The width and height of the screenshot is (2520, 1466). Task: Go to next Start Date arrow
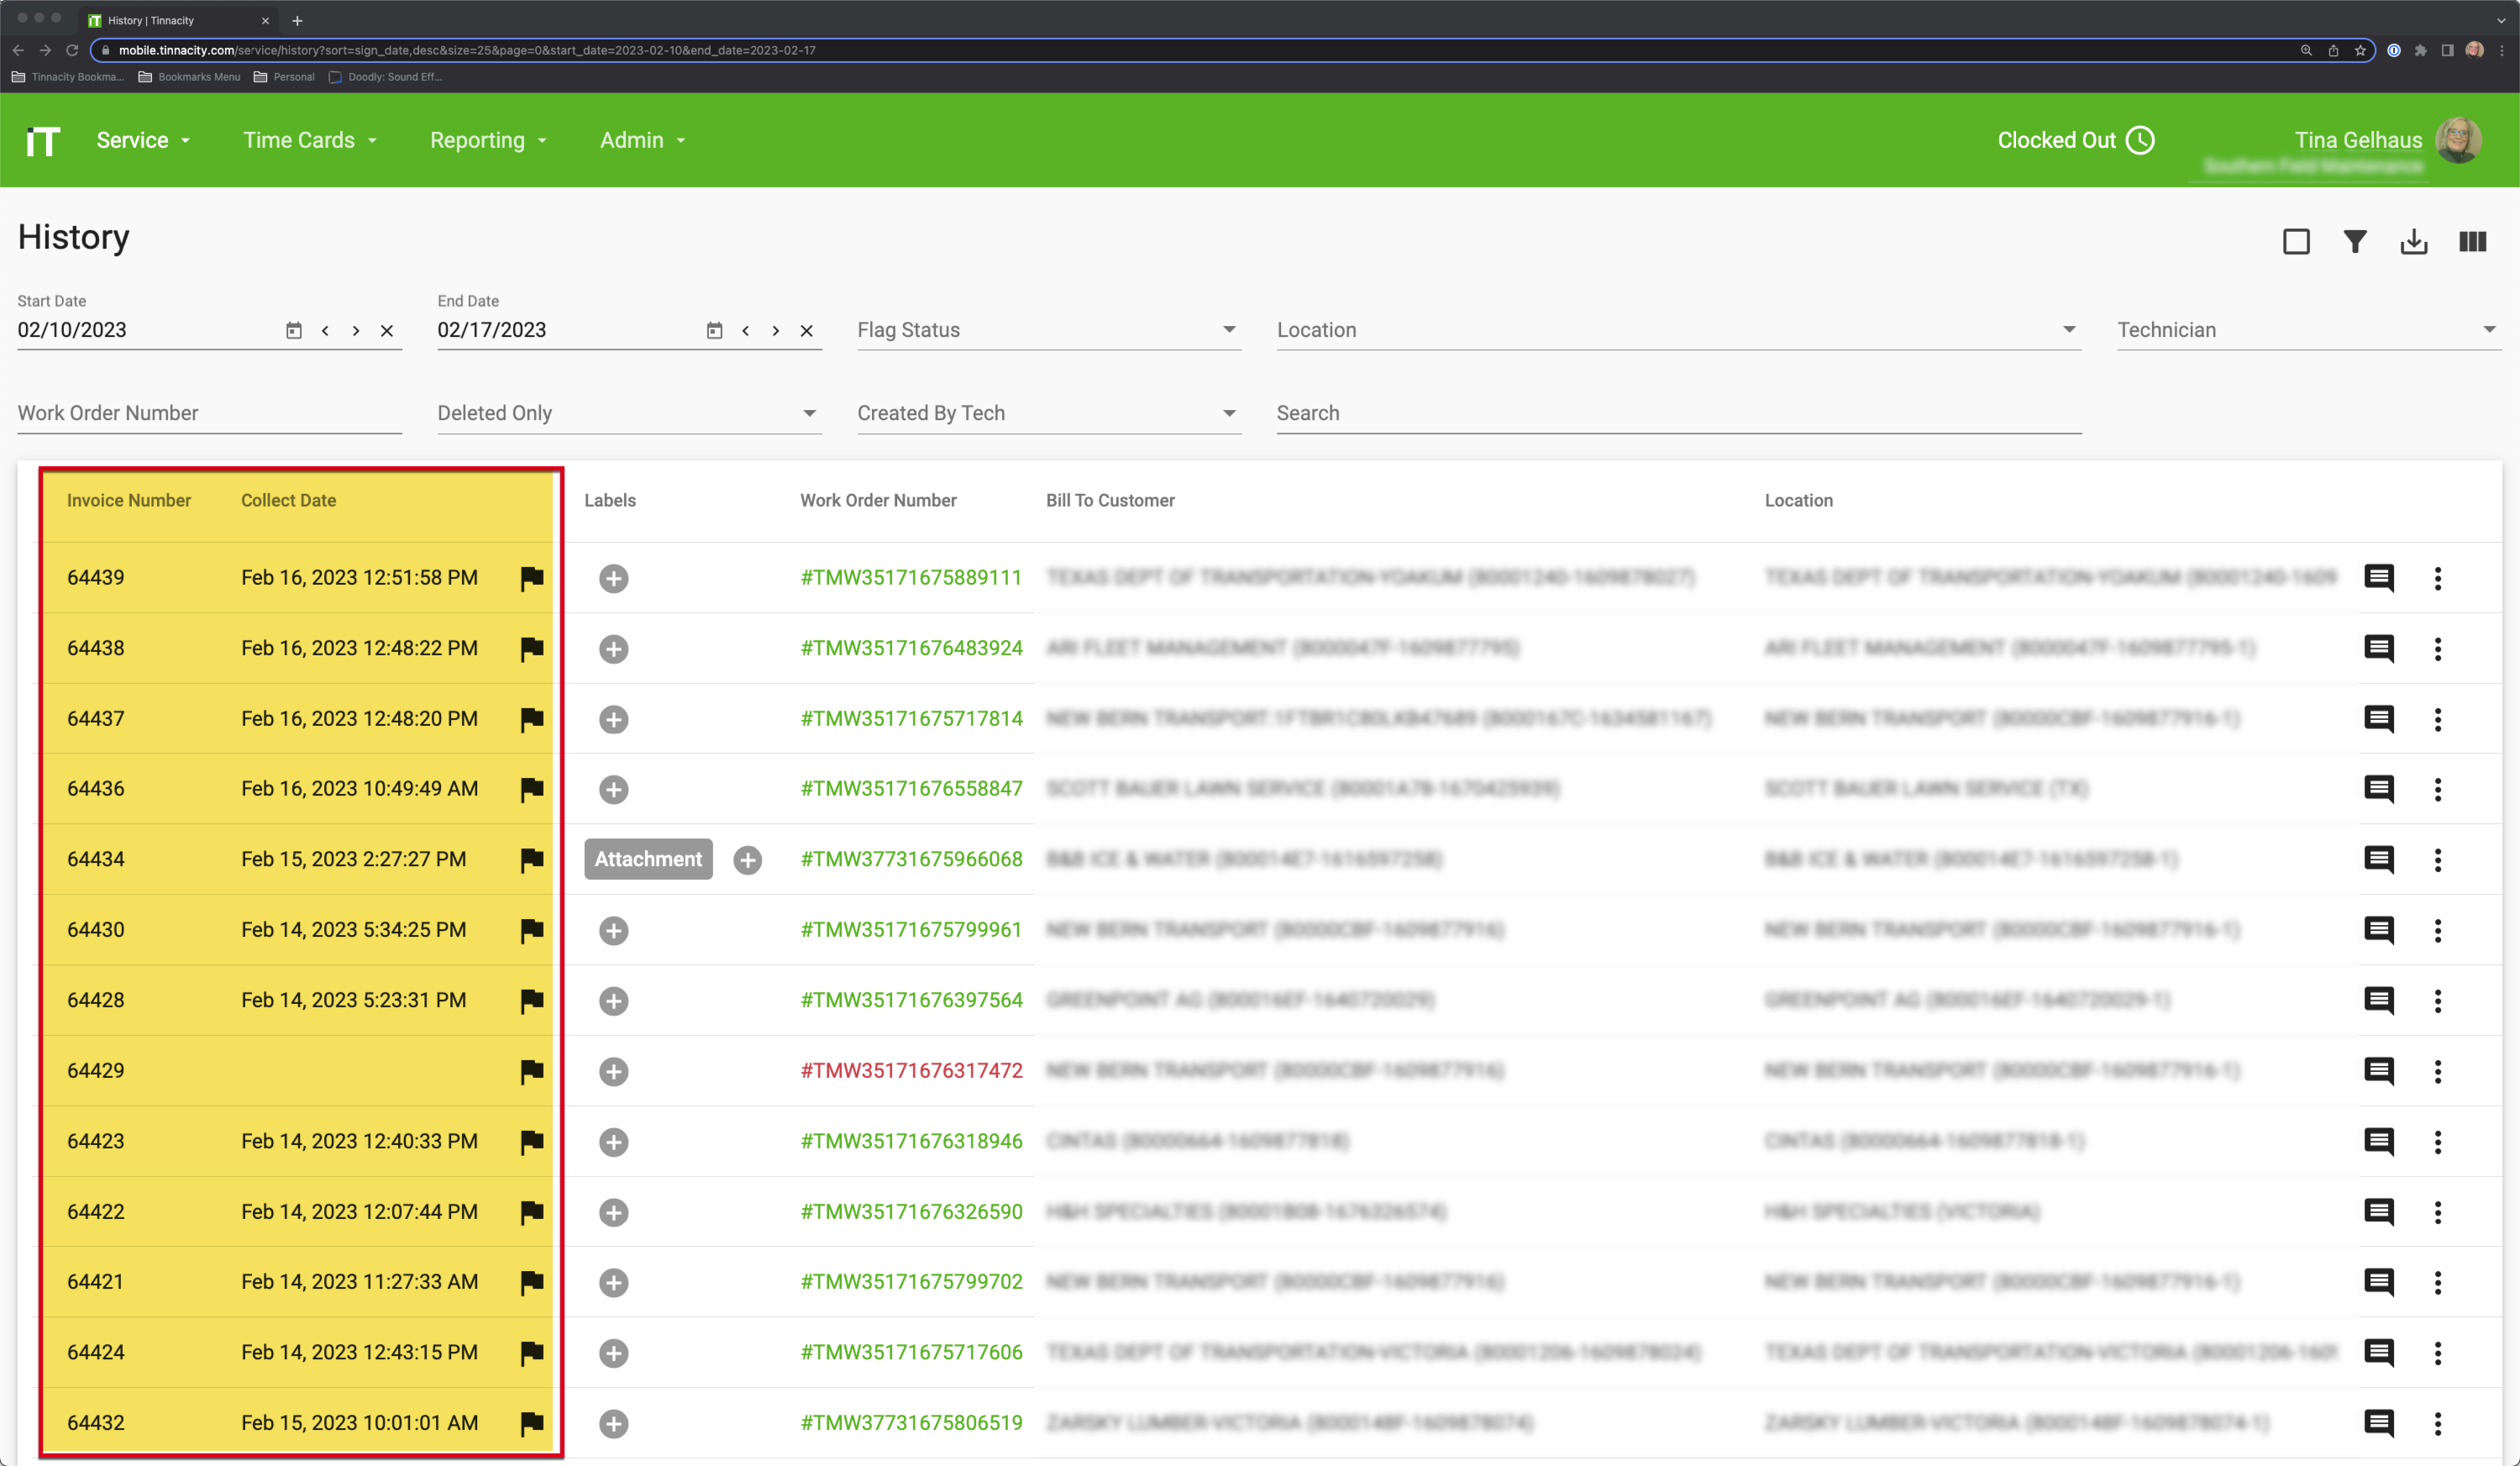(356, 330)
